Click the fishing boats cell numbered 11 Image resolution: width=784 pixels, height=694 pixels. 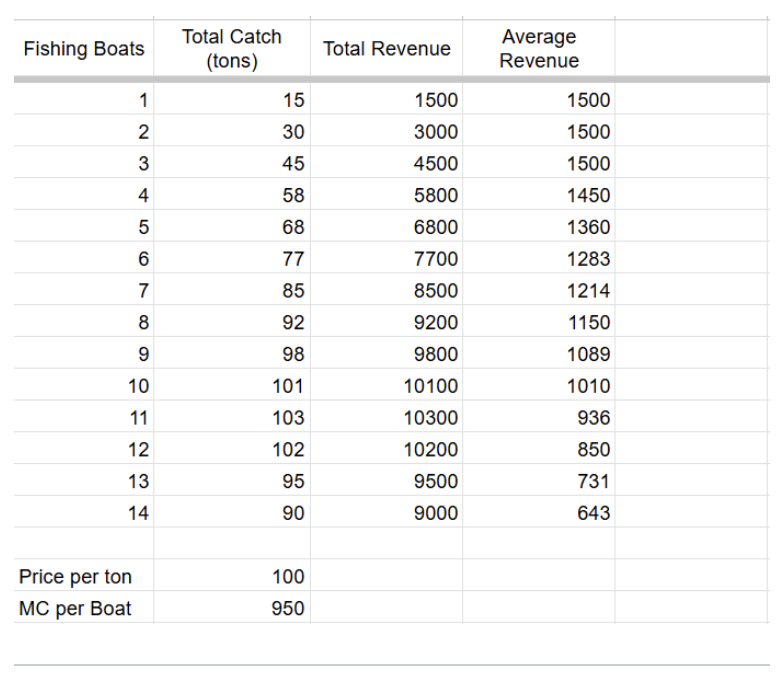(84, 416)
